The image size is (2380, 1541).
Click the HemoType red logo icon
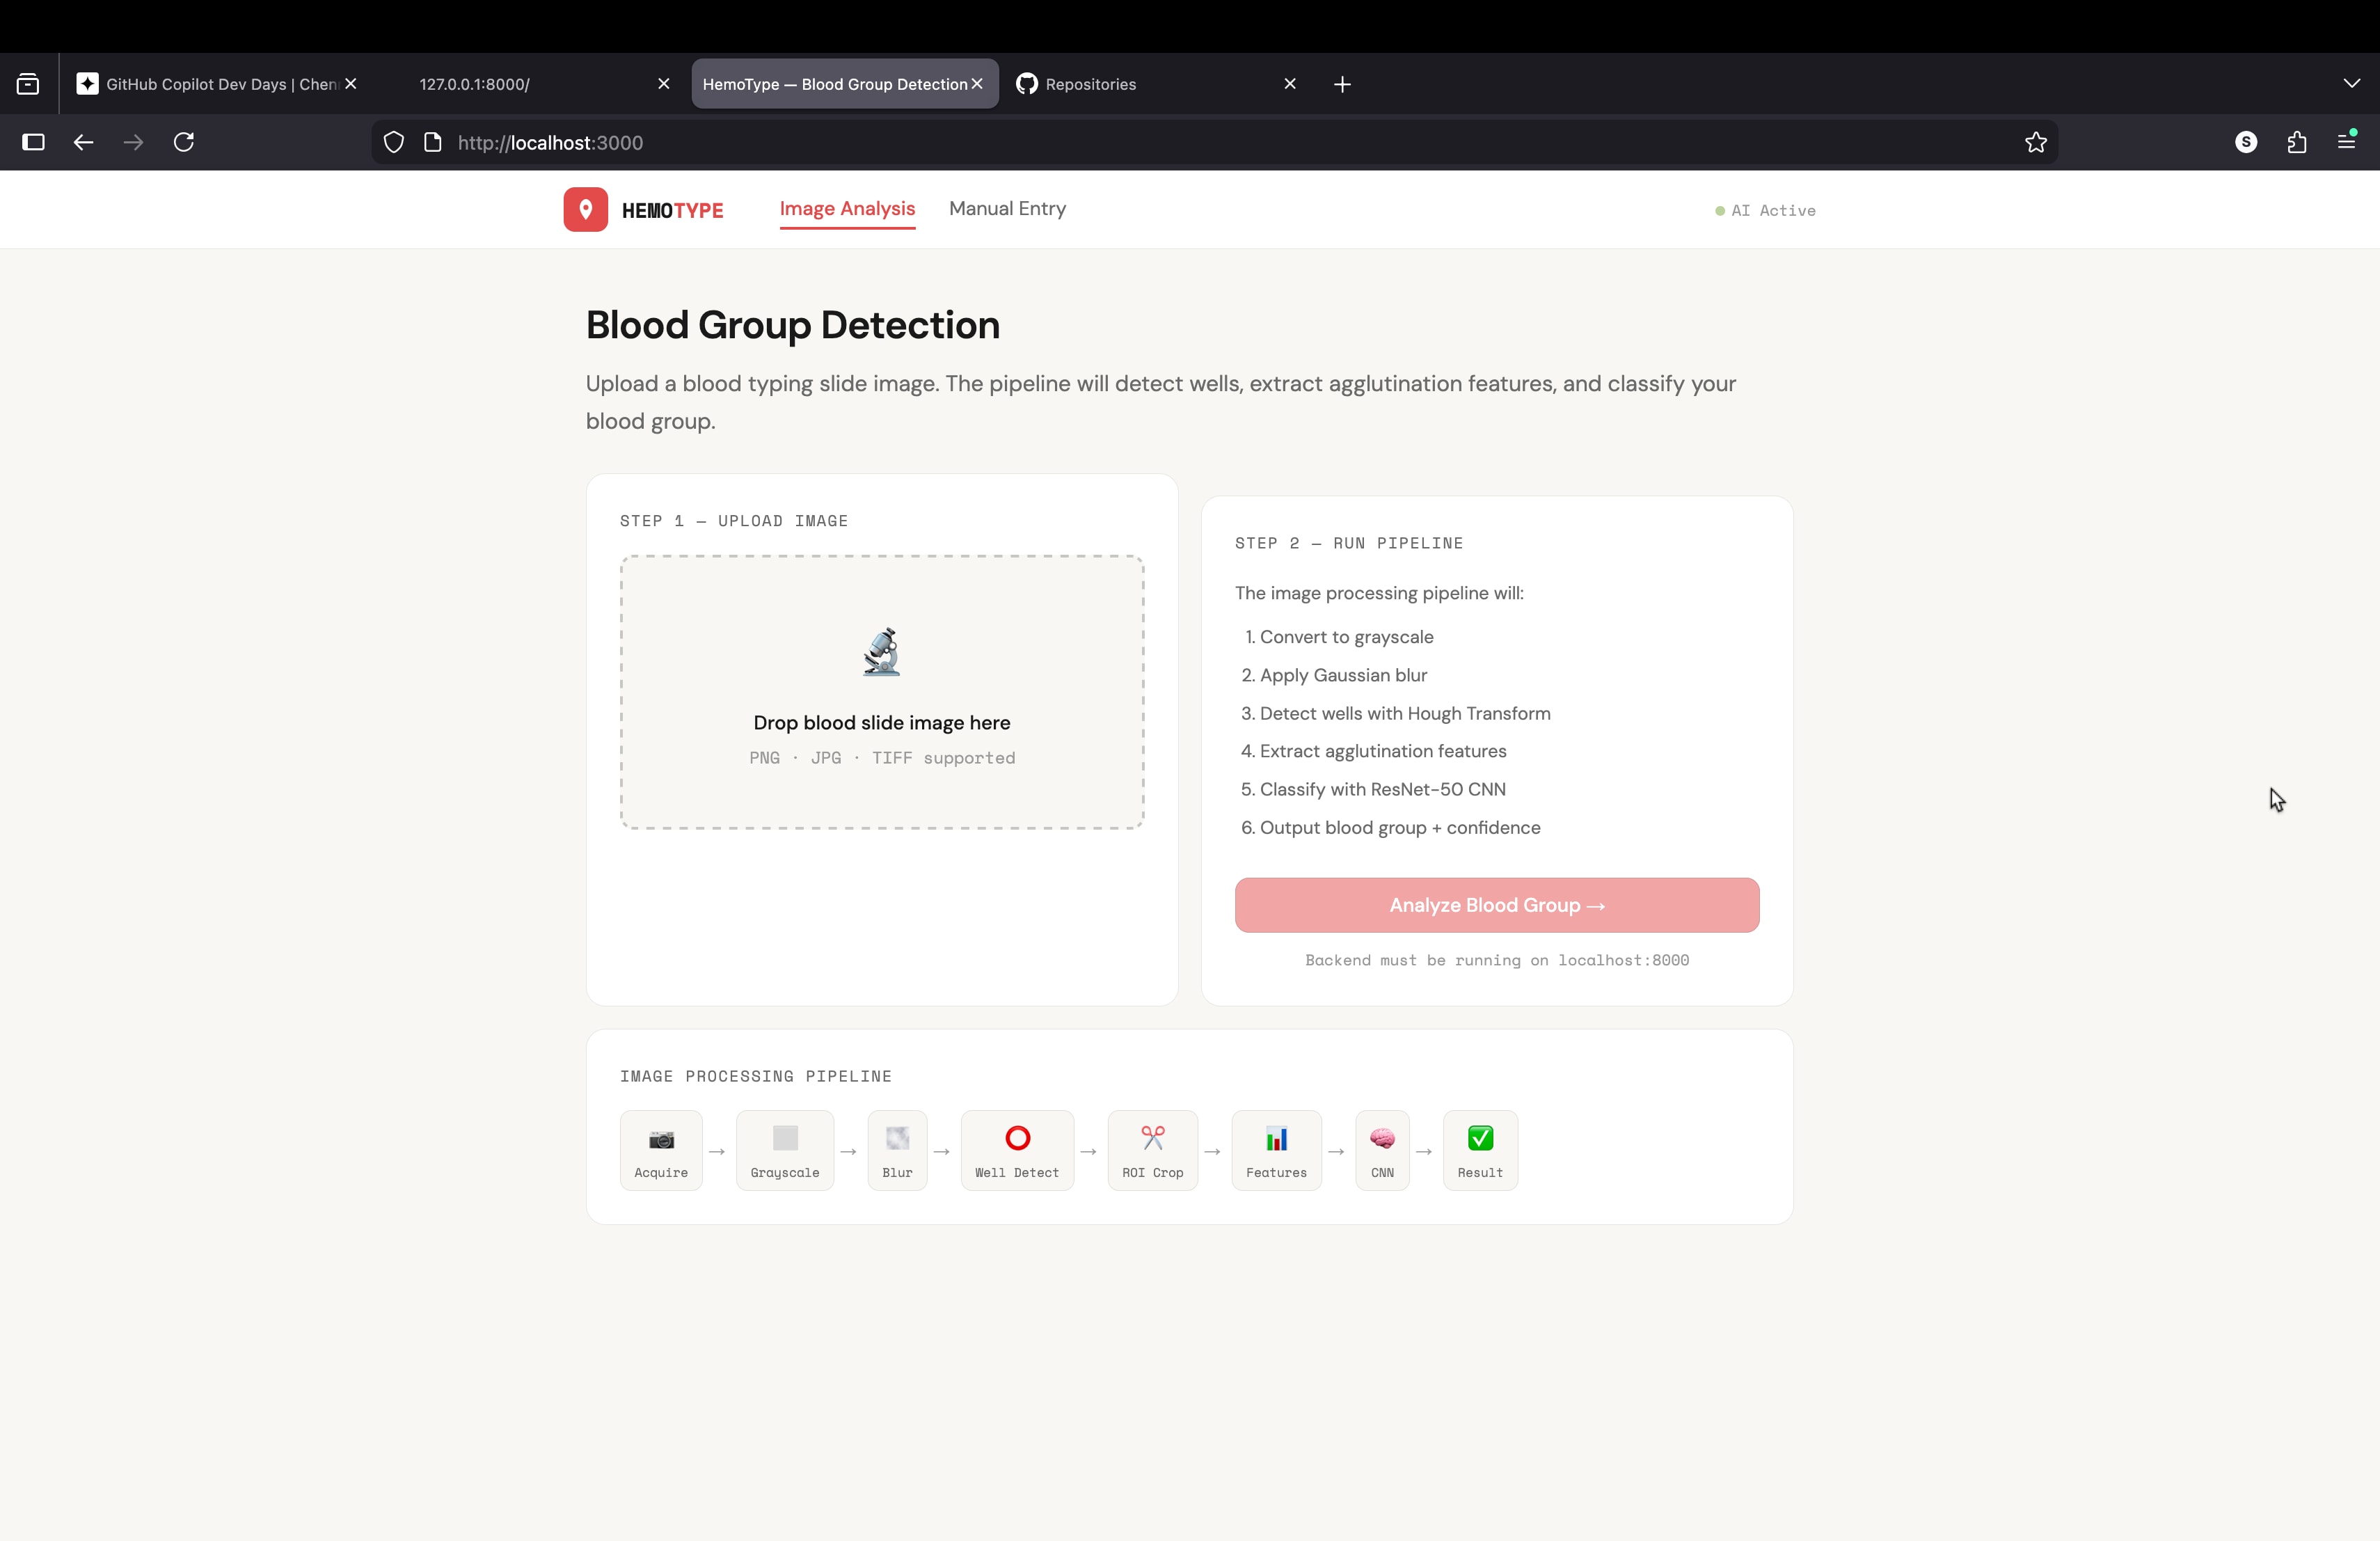[x=585, y=210]
